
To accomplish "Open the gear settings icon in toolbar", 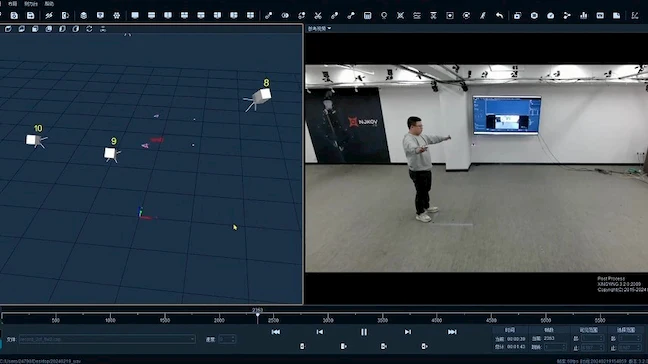I will pos(117,16).
